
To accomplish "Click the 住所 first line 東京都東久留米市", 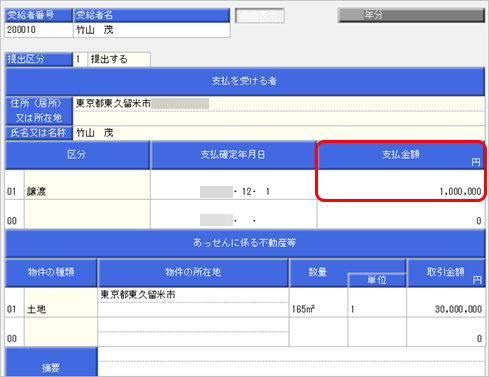I will [x=279, y=103].
